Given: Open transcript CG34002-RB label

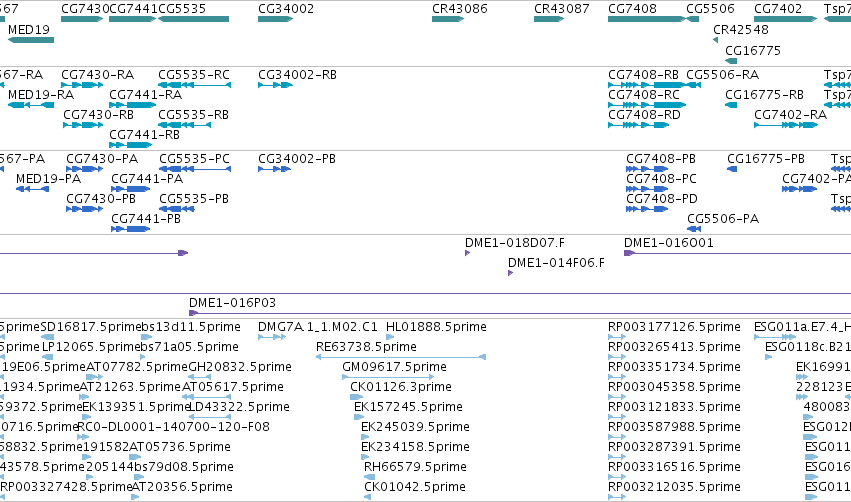Looking at the screenshot, I should (297, 74).
